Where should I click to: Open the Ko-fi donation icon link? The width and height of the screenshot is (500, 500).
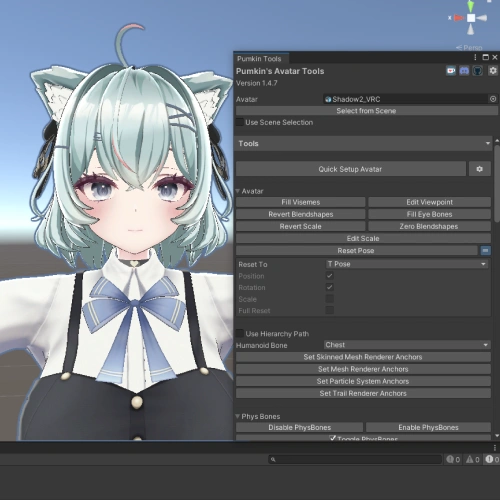tap(451, 71)
